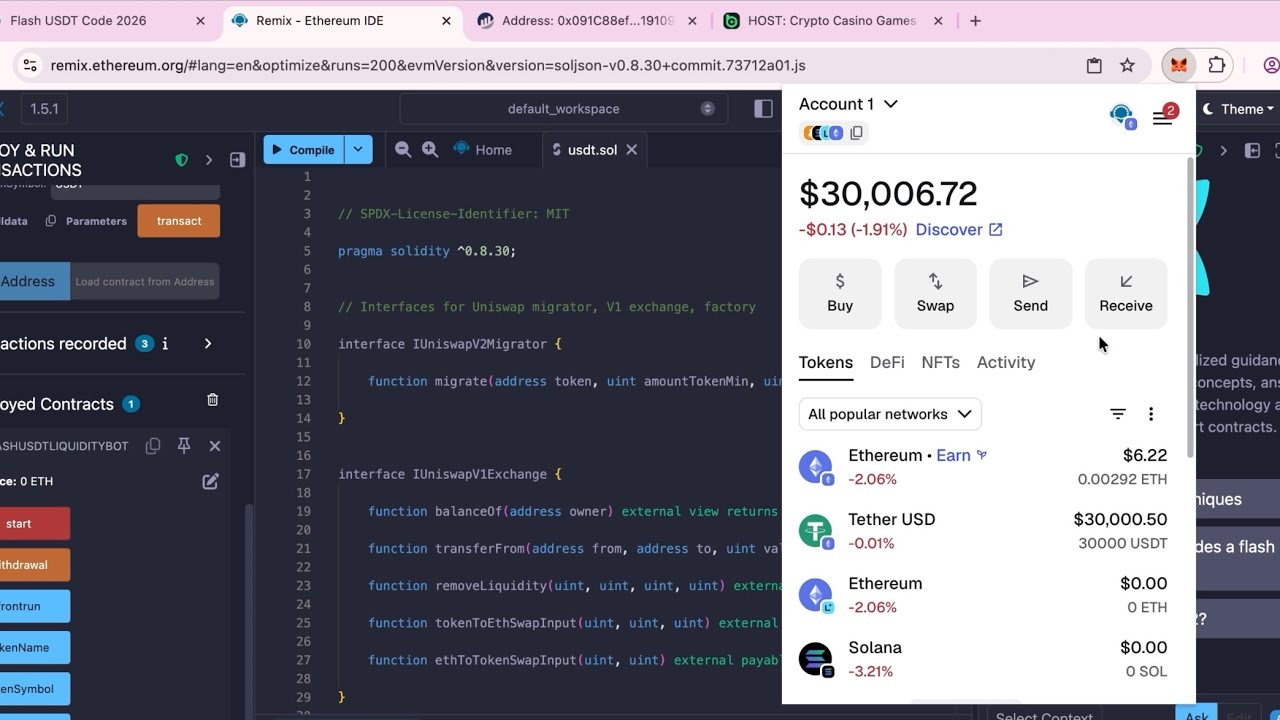This screenshot has height=720, width=1280.
Task: Zoom in the Remix editor
Action: [x=430, y=149]
